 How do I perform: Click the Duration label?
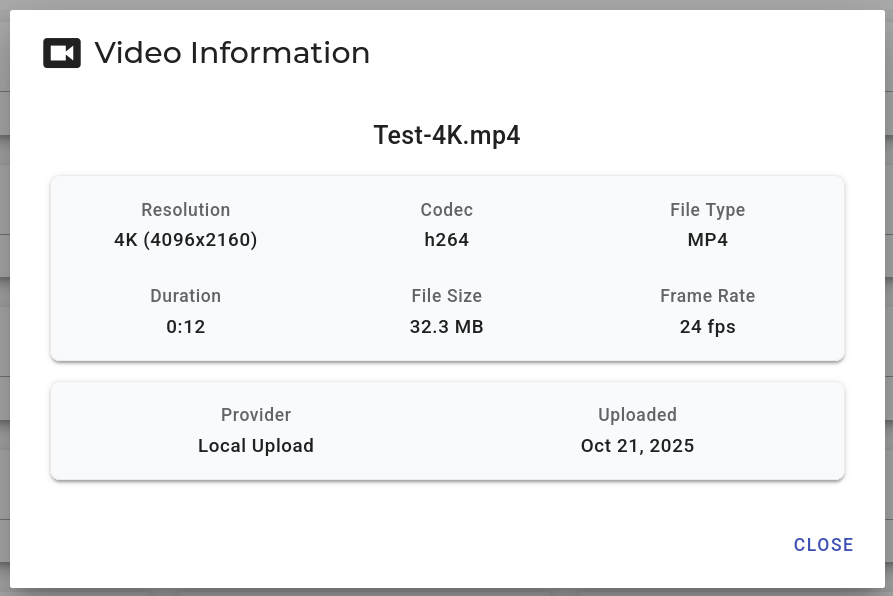click(186, 296)
